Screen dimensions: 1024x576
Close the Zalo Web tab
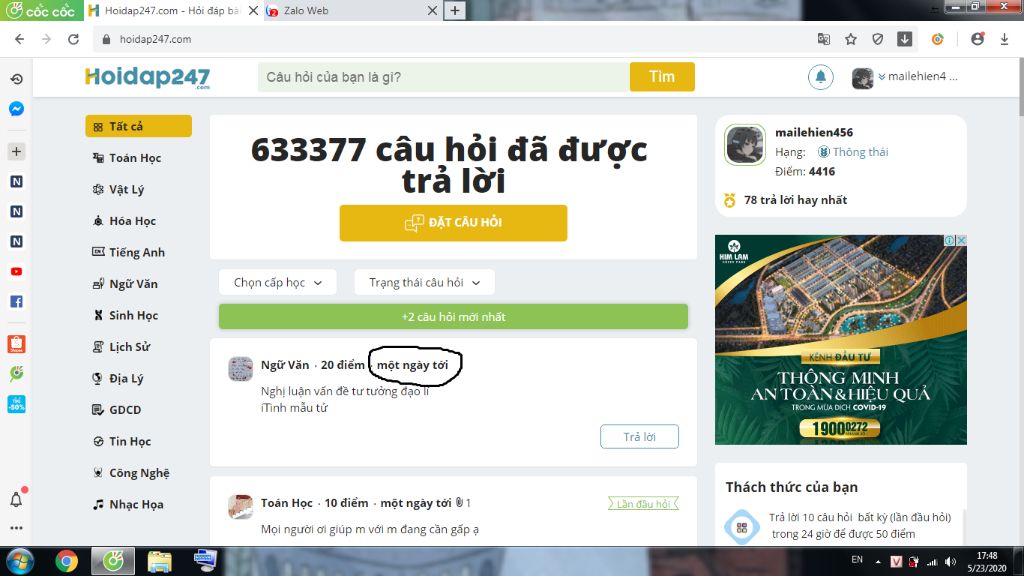click(432, 10)
